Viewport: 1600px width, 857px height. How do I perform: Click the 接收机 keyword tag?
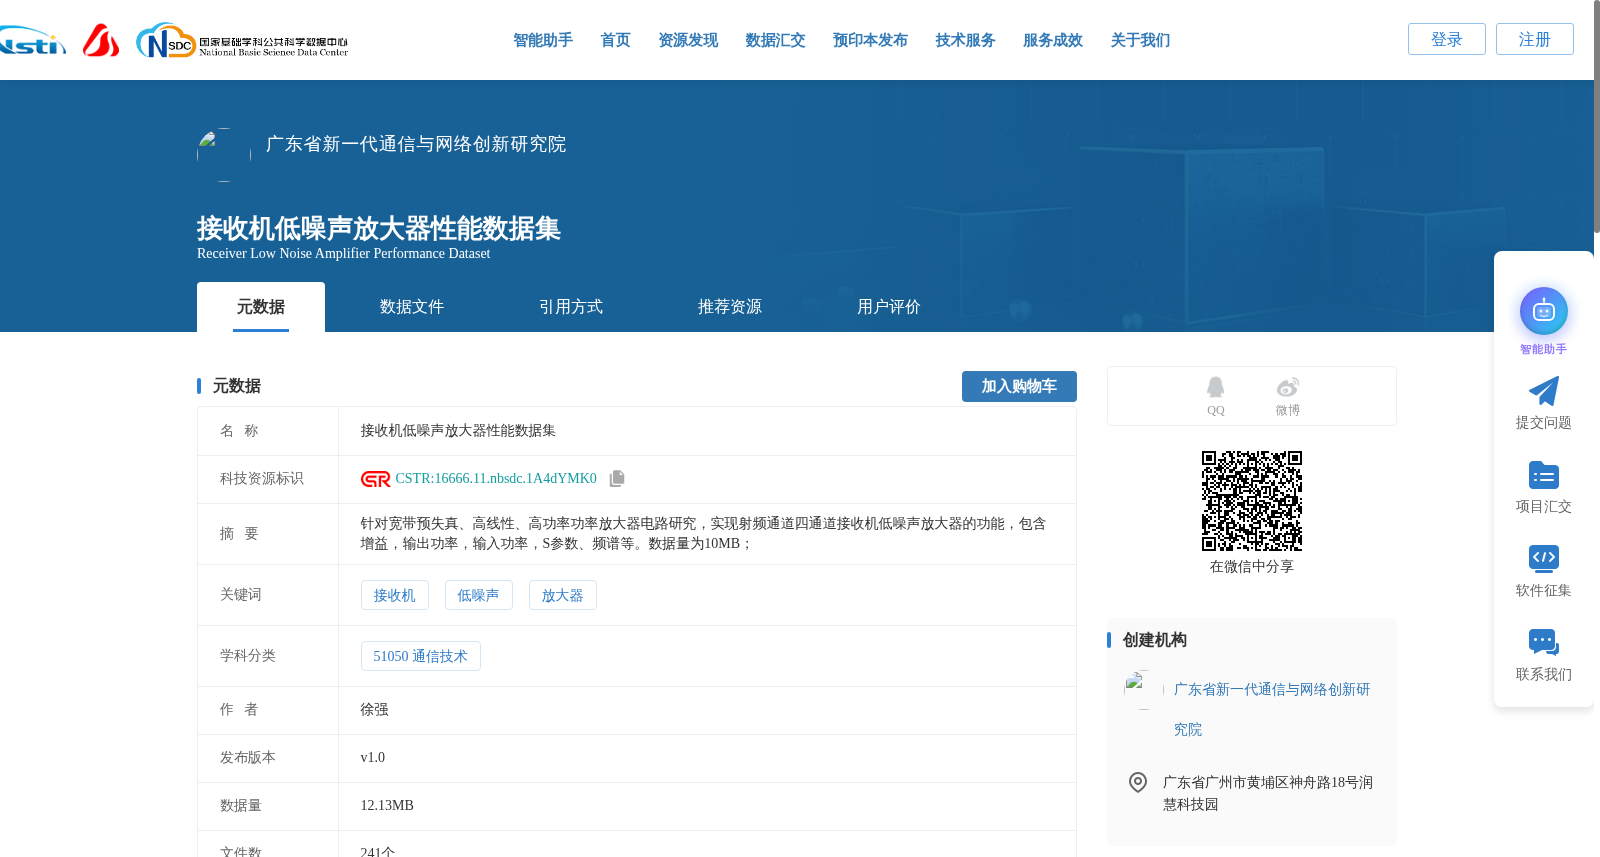pyautogui.click(x=394, y=595)
